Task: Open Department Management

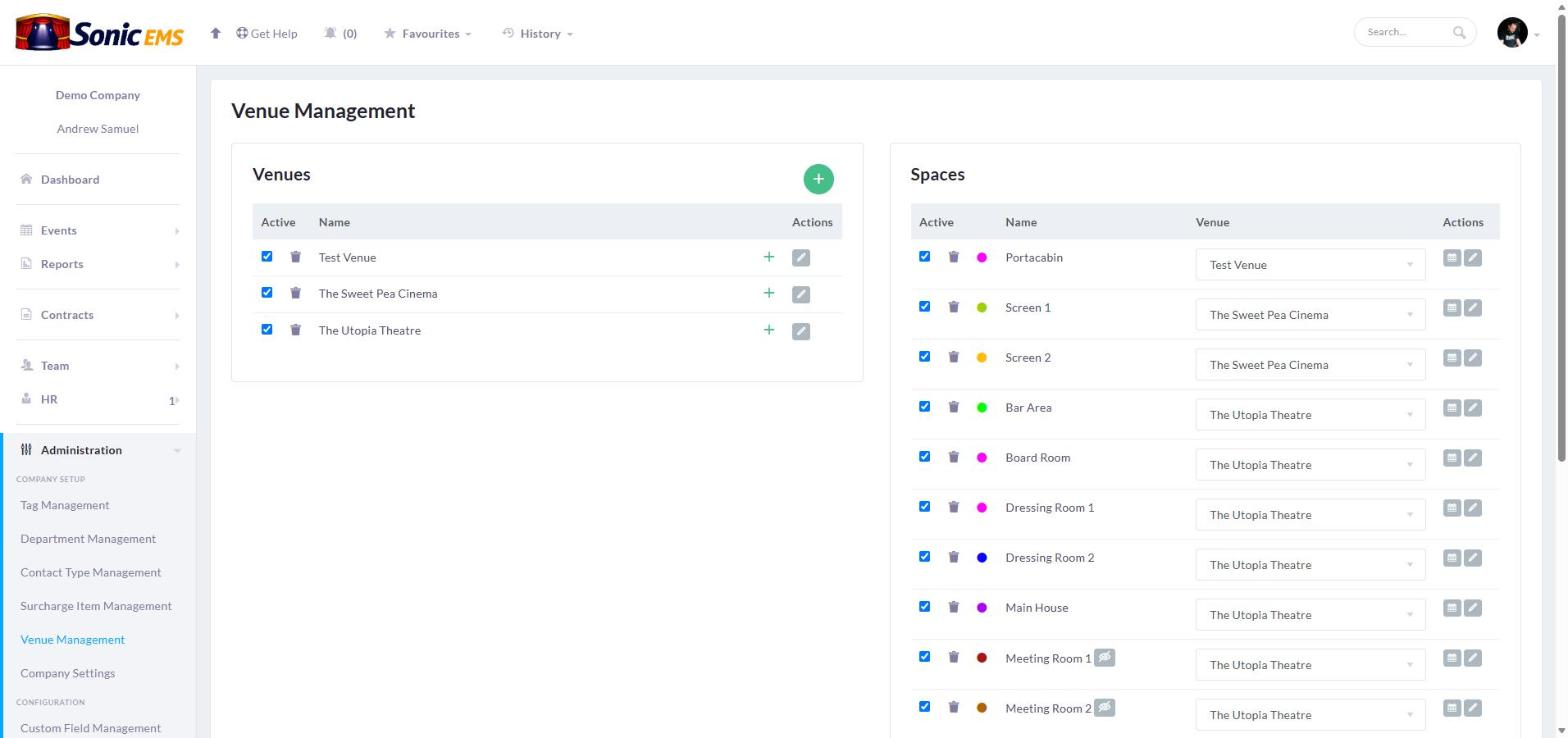Action: tap(88, 539)
